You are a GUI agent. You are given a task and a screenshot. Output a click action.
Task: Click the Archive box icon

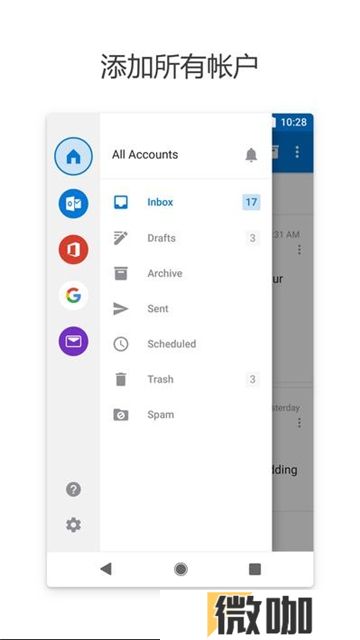120,273
